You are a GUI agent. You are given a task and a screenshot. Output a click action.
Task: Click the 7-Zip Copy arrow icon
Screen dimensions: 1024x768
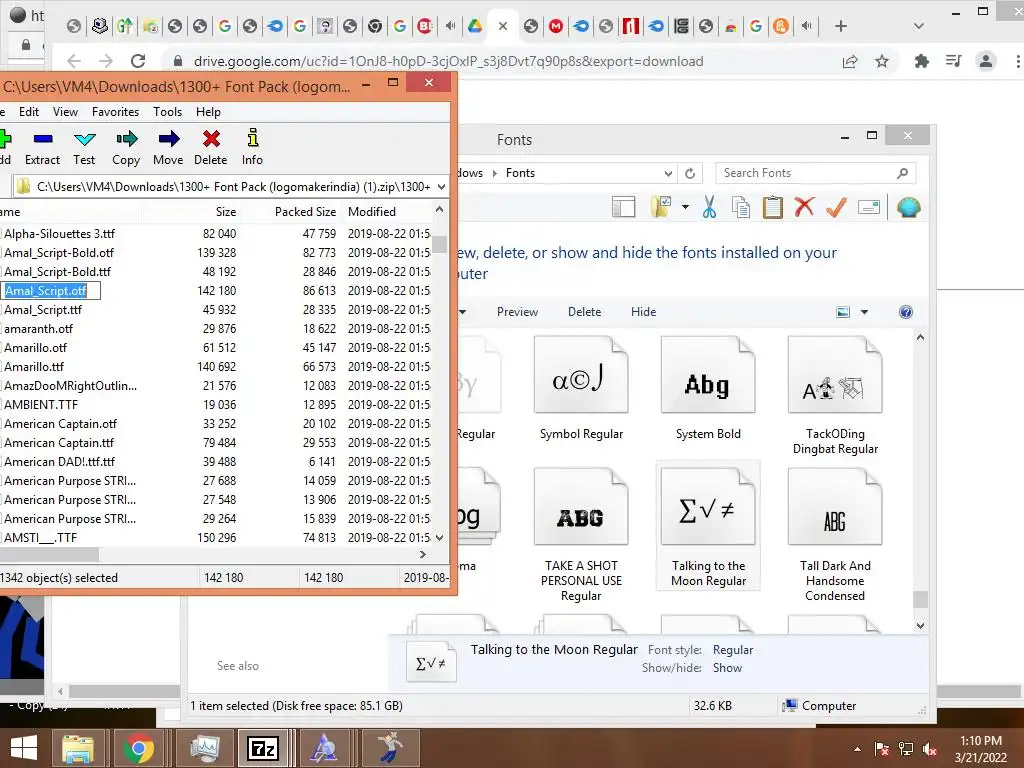127,138
